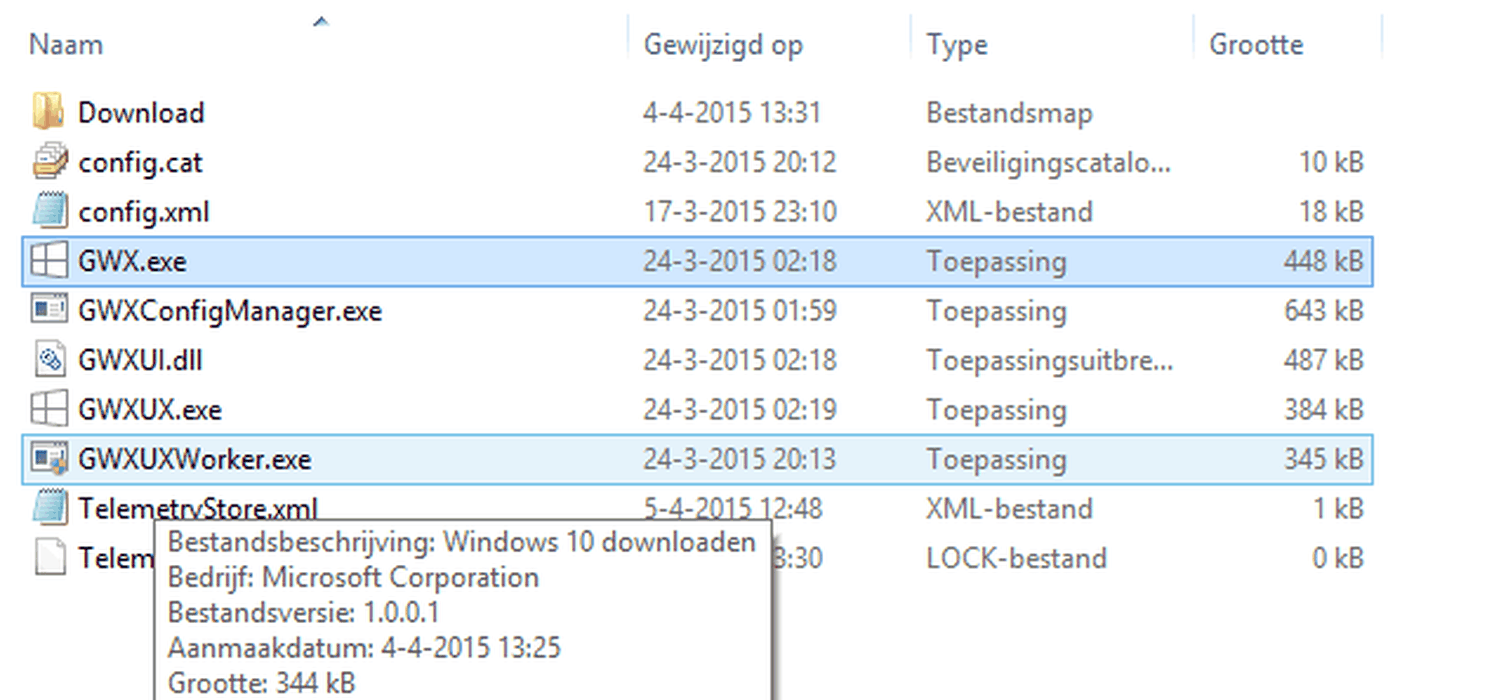Sort by Gewijzigd op column header
Screen dimensions: 1494x700
click(722, 45)
